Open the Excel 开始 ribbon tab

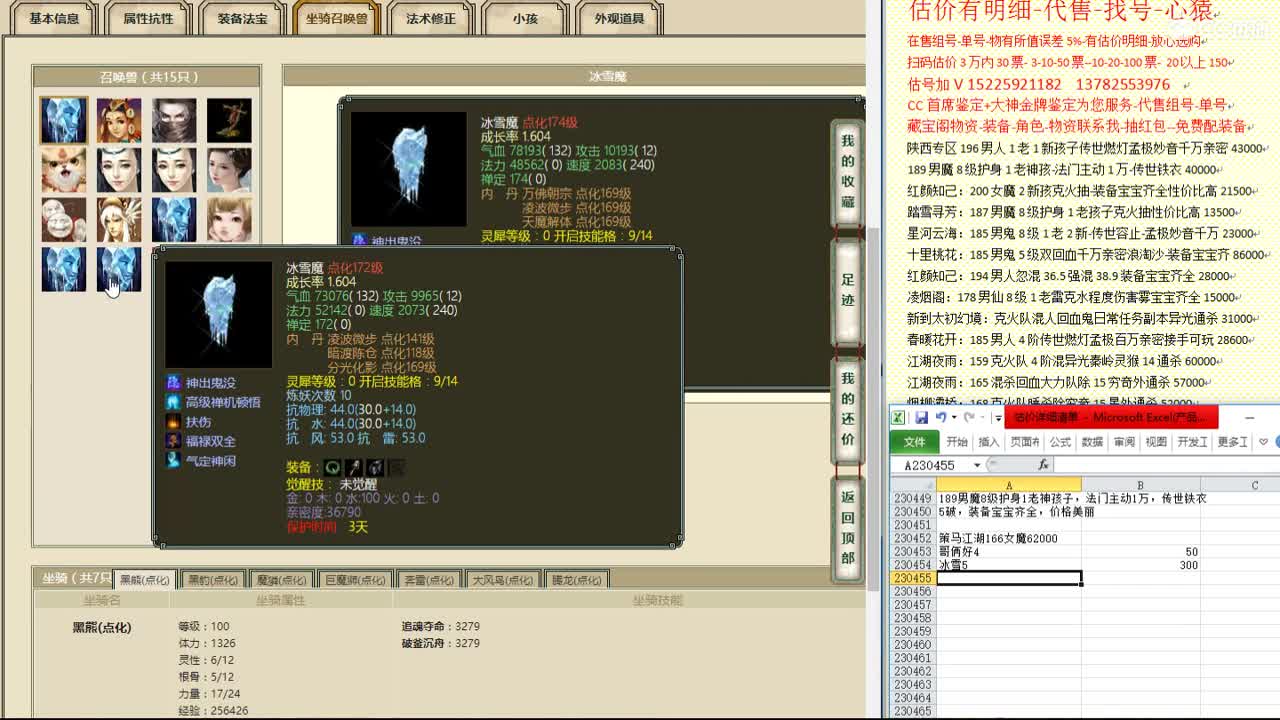click(957, 442)
